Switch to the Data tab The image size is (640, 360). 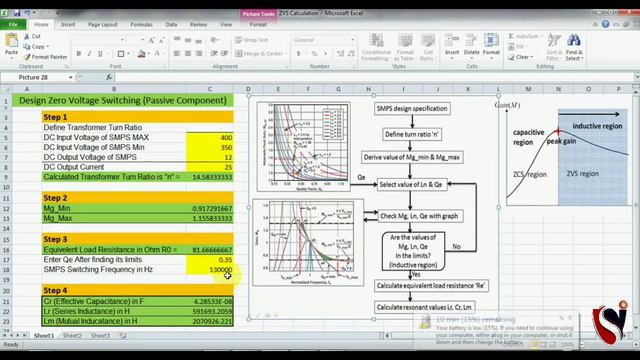(171, 24)
